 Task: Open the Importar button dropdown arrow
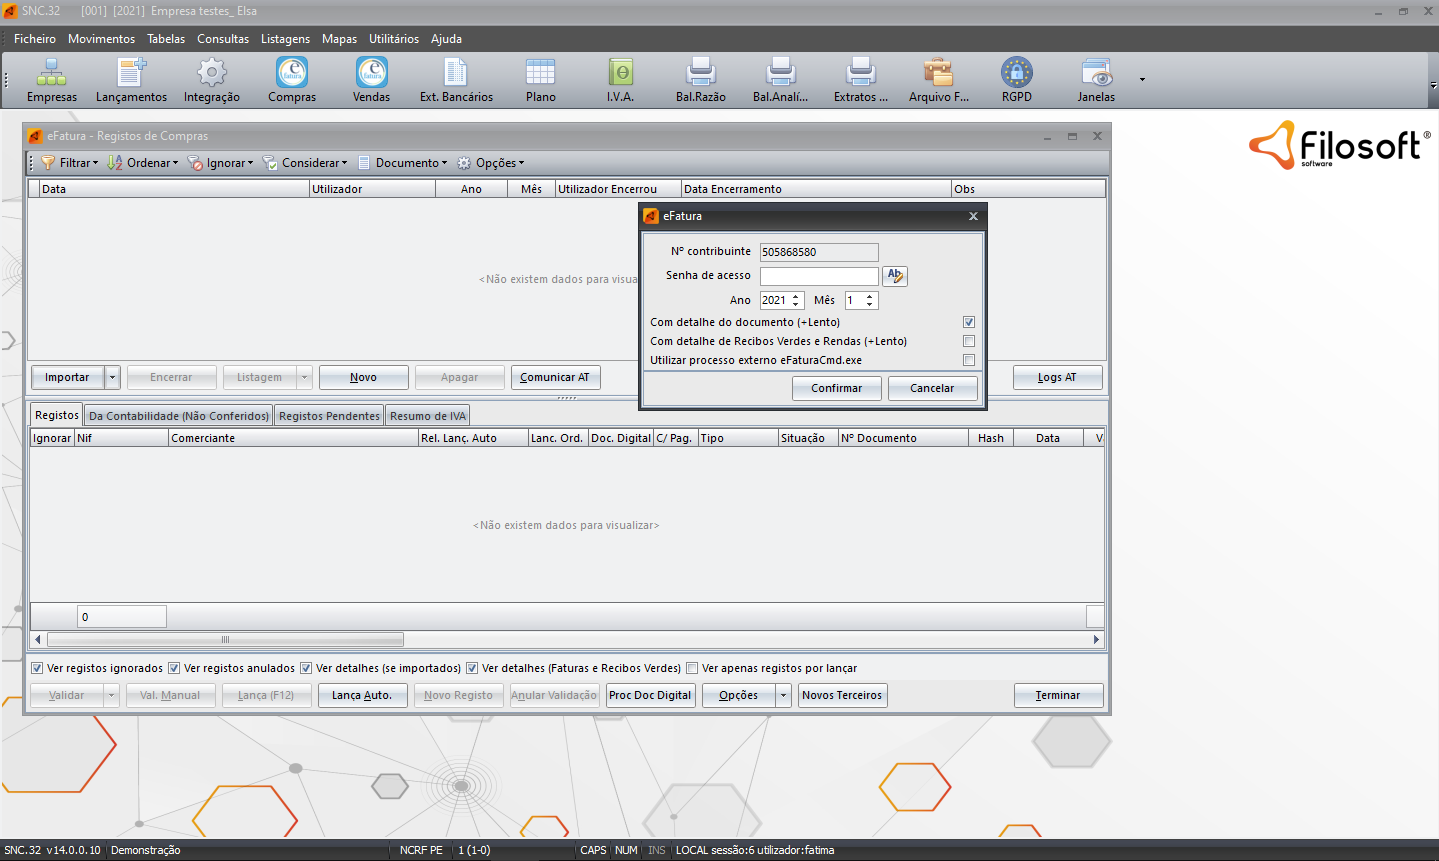click(113, 378)
